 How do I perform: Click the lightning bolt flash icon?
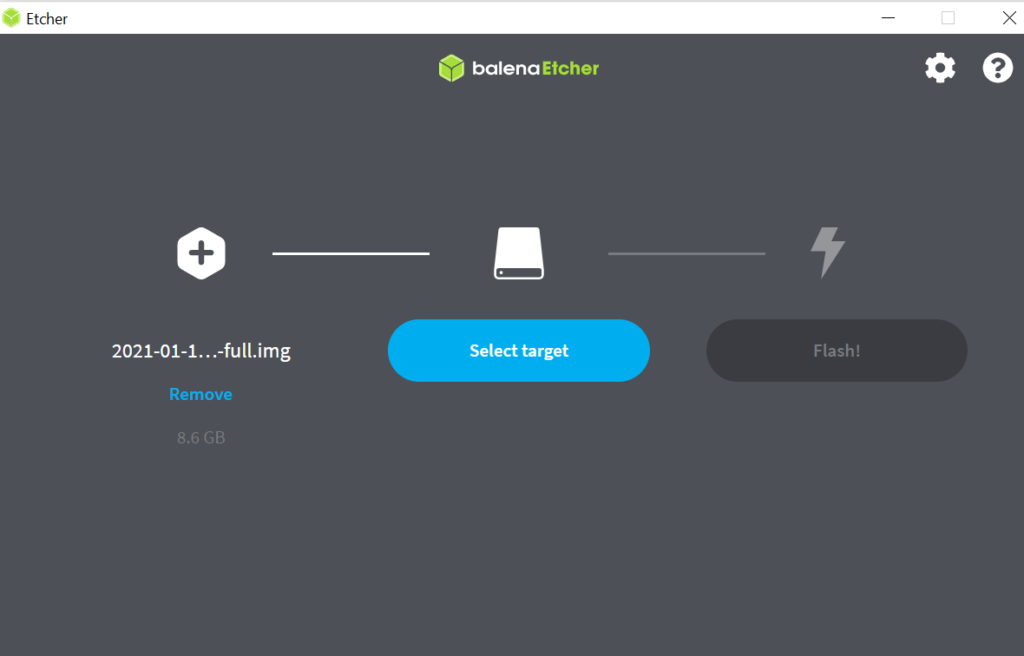(x=827, y=253)
